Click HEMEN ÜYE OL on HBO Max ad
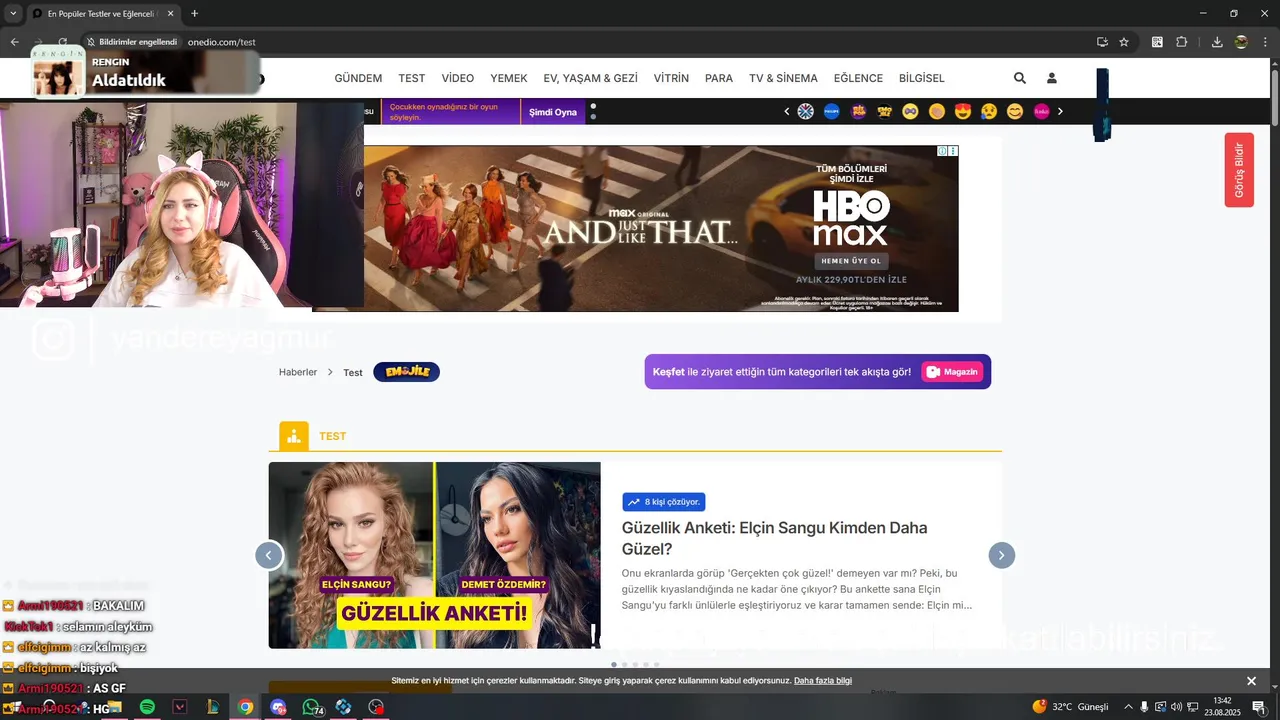The height and width of the screenshot is (720, 1280). pyautogui.click(x=850, y=260)
